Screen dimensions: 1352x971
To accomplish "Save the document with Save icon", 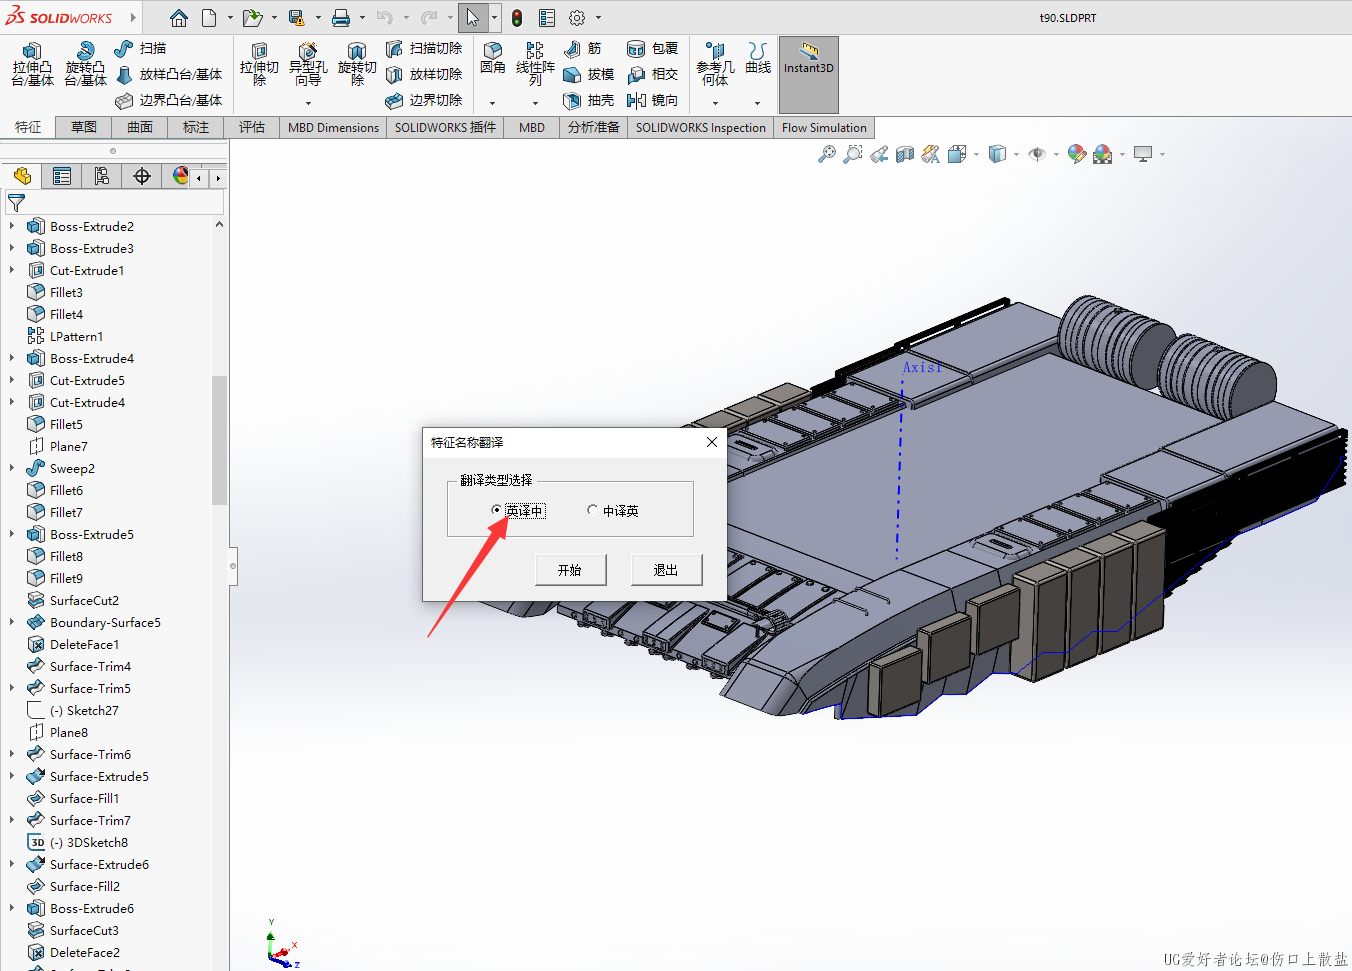I will coord(296,18).
